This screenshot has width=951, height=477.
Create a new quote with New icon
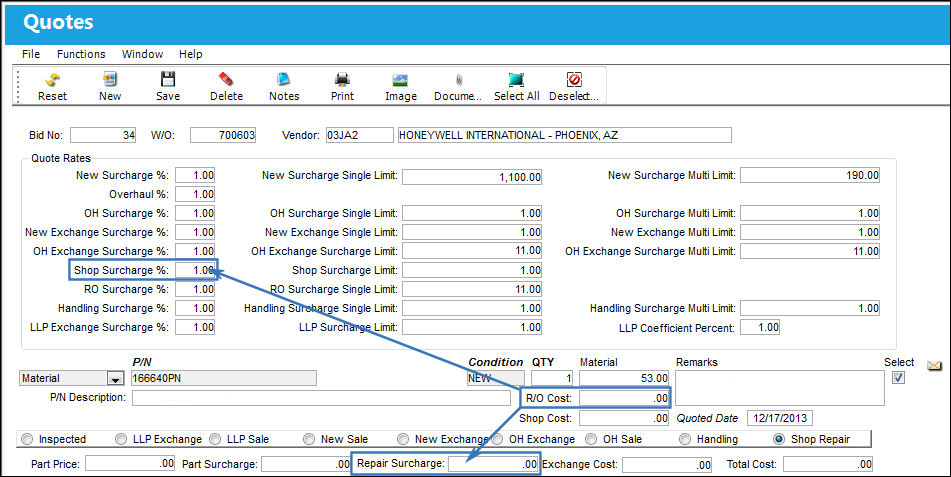(x=110, y=80)
